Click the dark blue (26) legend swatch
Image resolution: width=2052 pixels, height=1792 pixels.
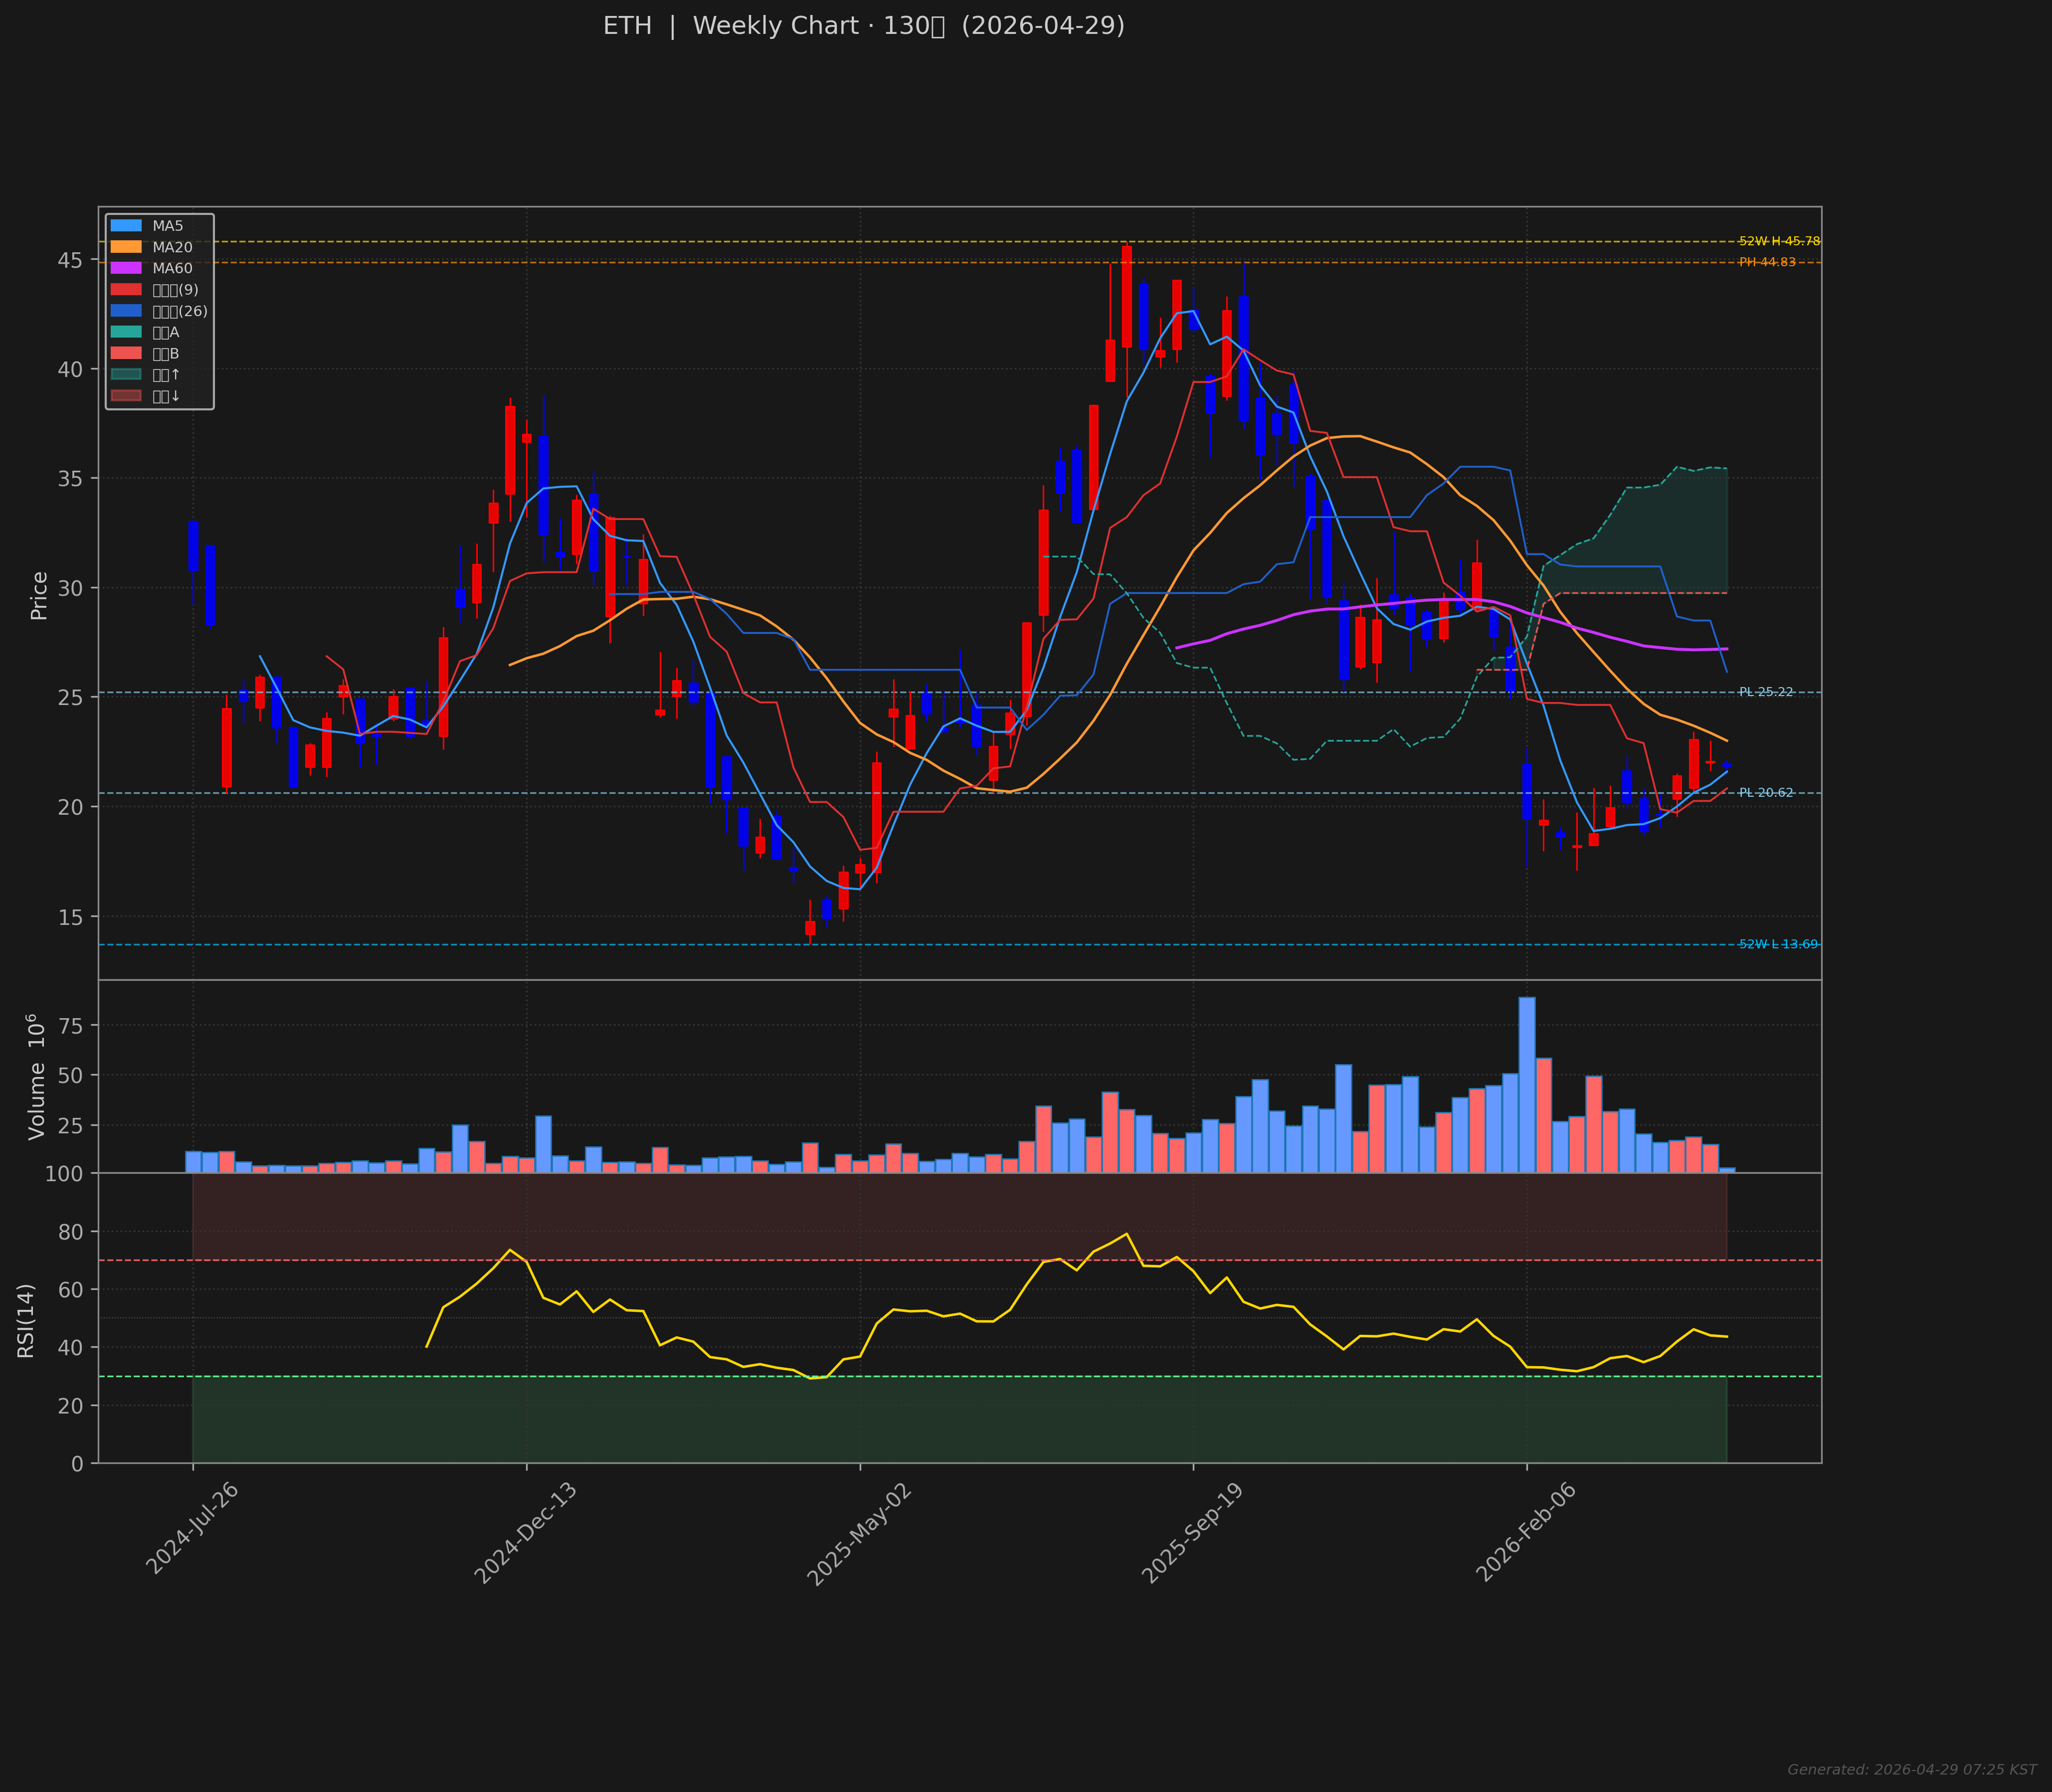(x=126, y=311)
